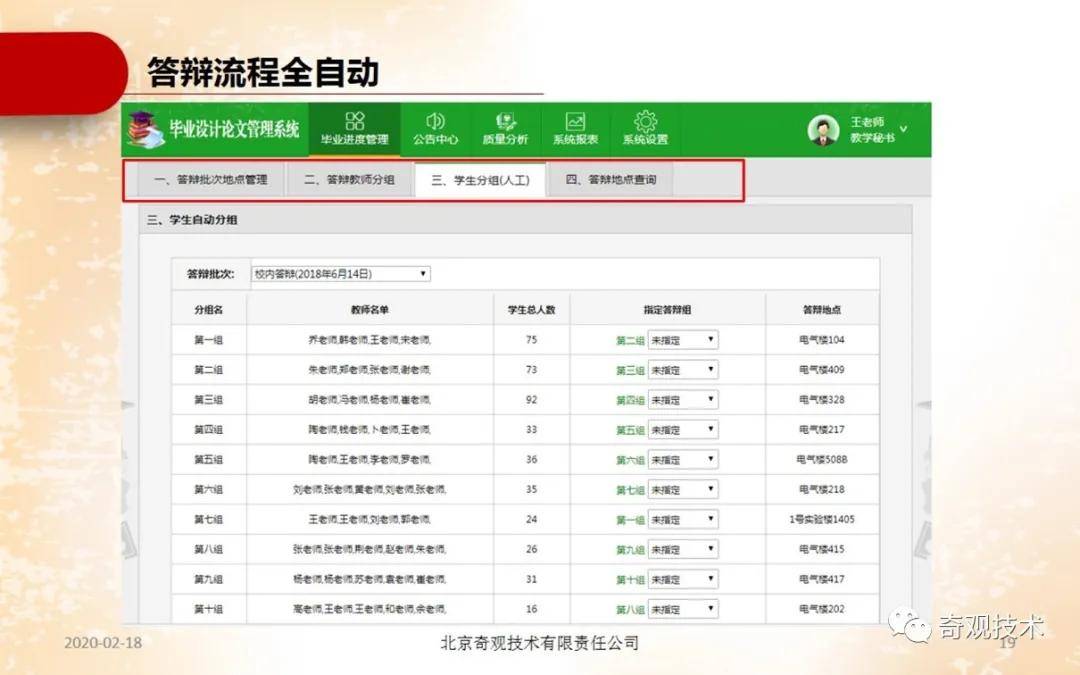
Task: Click the green 第七组 link in the 第六组 row
Action: [630, 490]
